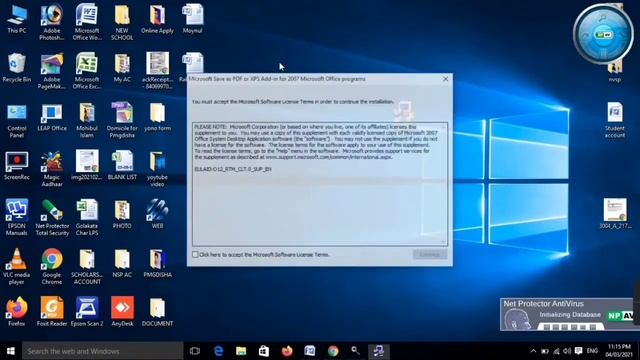Select the Student account file icon
The height and width of the screenshot is (360, 640).
(x=615, y=120)
